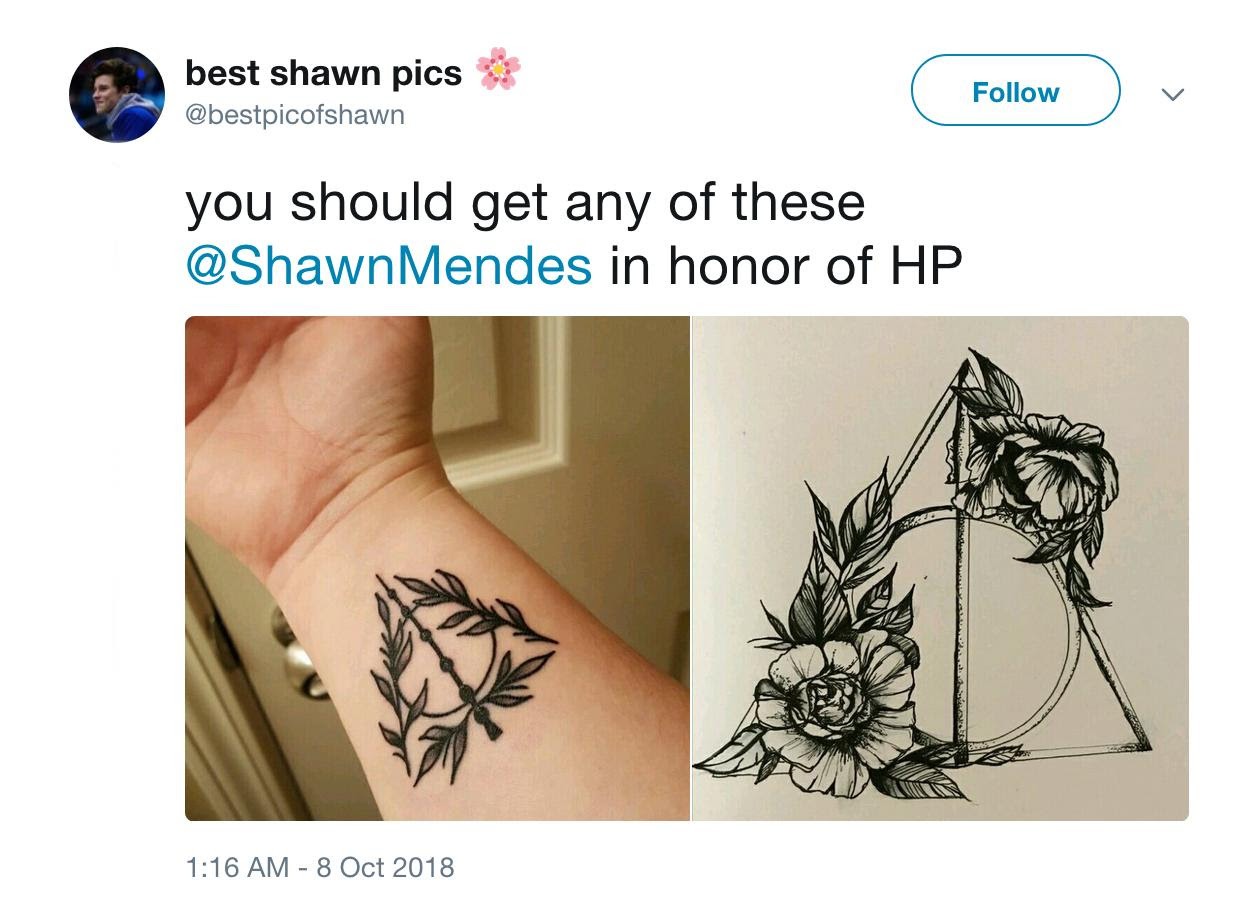Open the best shawn pics profile avatar
The width and height of the screenshot is (1248, 910).
tap(116, 94)
